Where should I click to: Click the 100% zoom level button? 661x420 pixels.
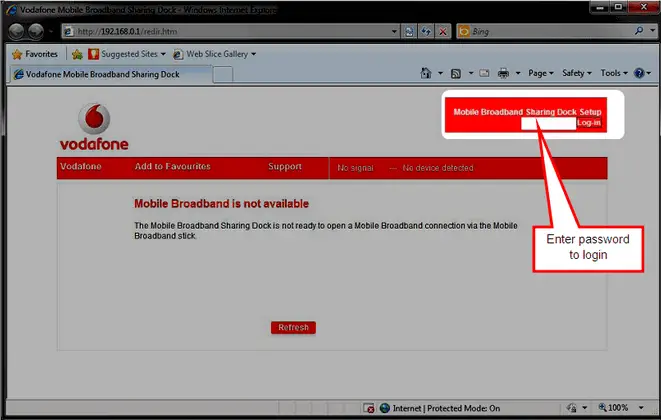pyautogui.click(x=613, y=408)
